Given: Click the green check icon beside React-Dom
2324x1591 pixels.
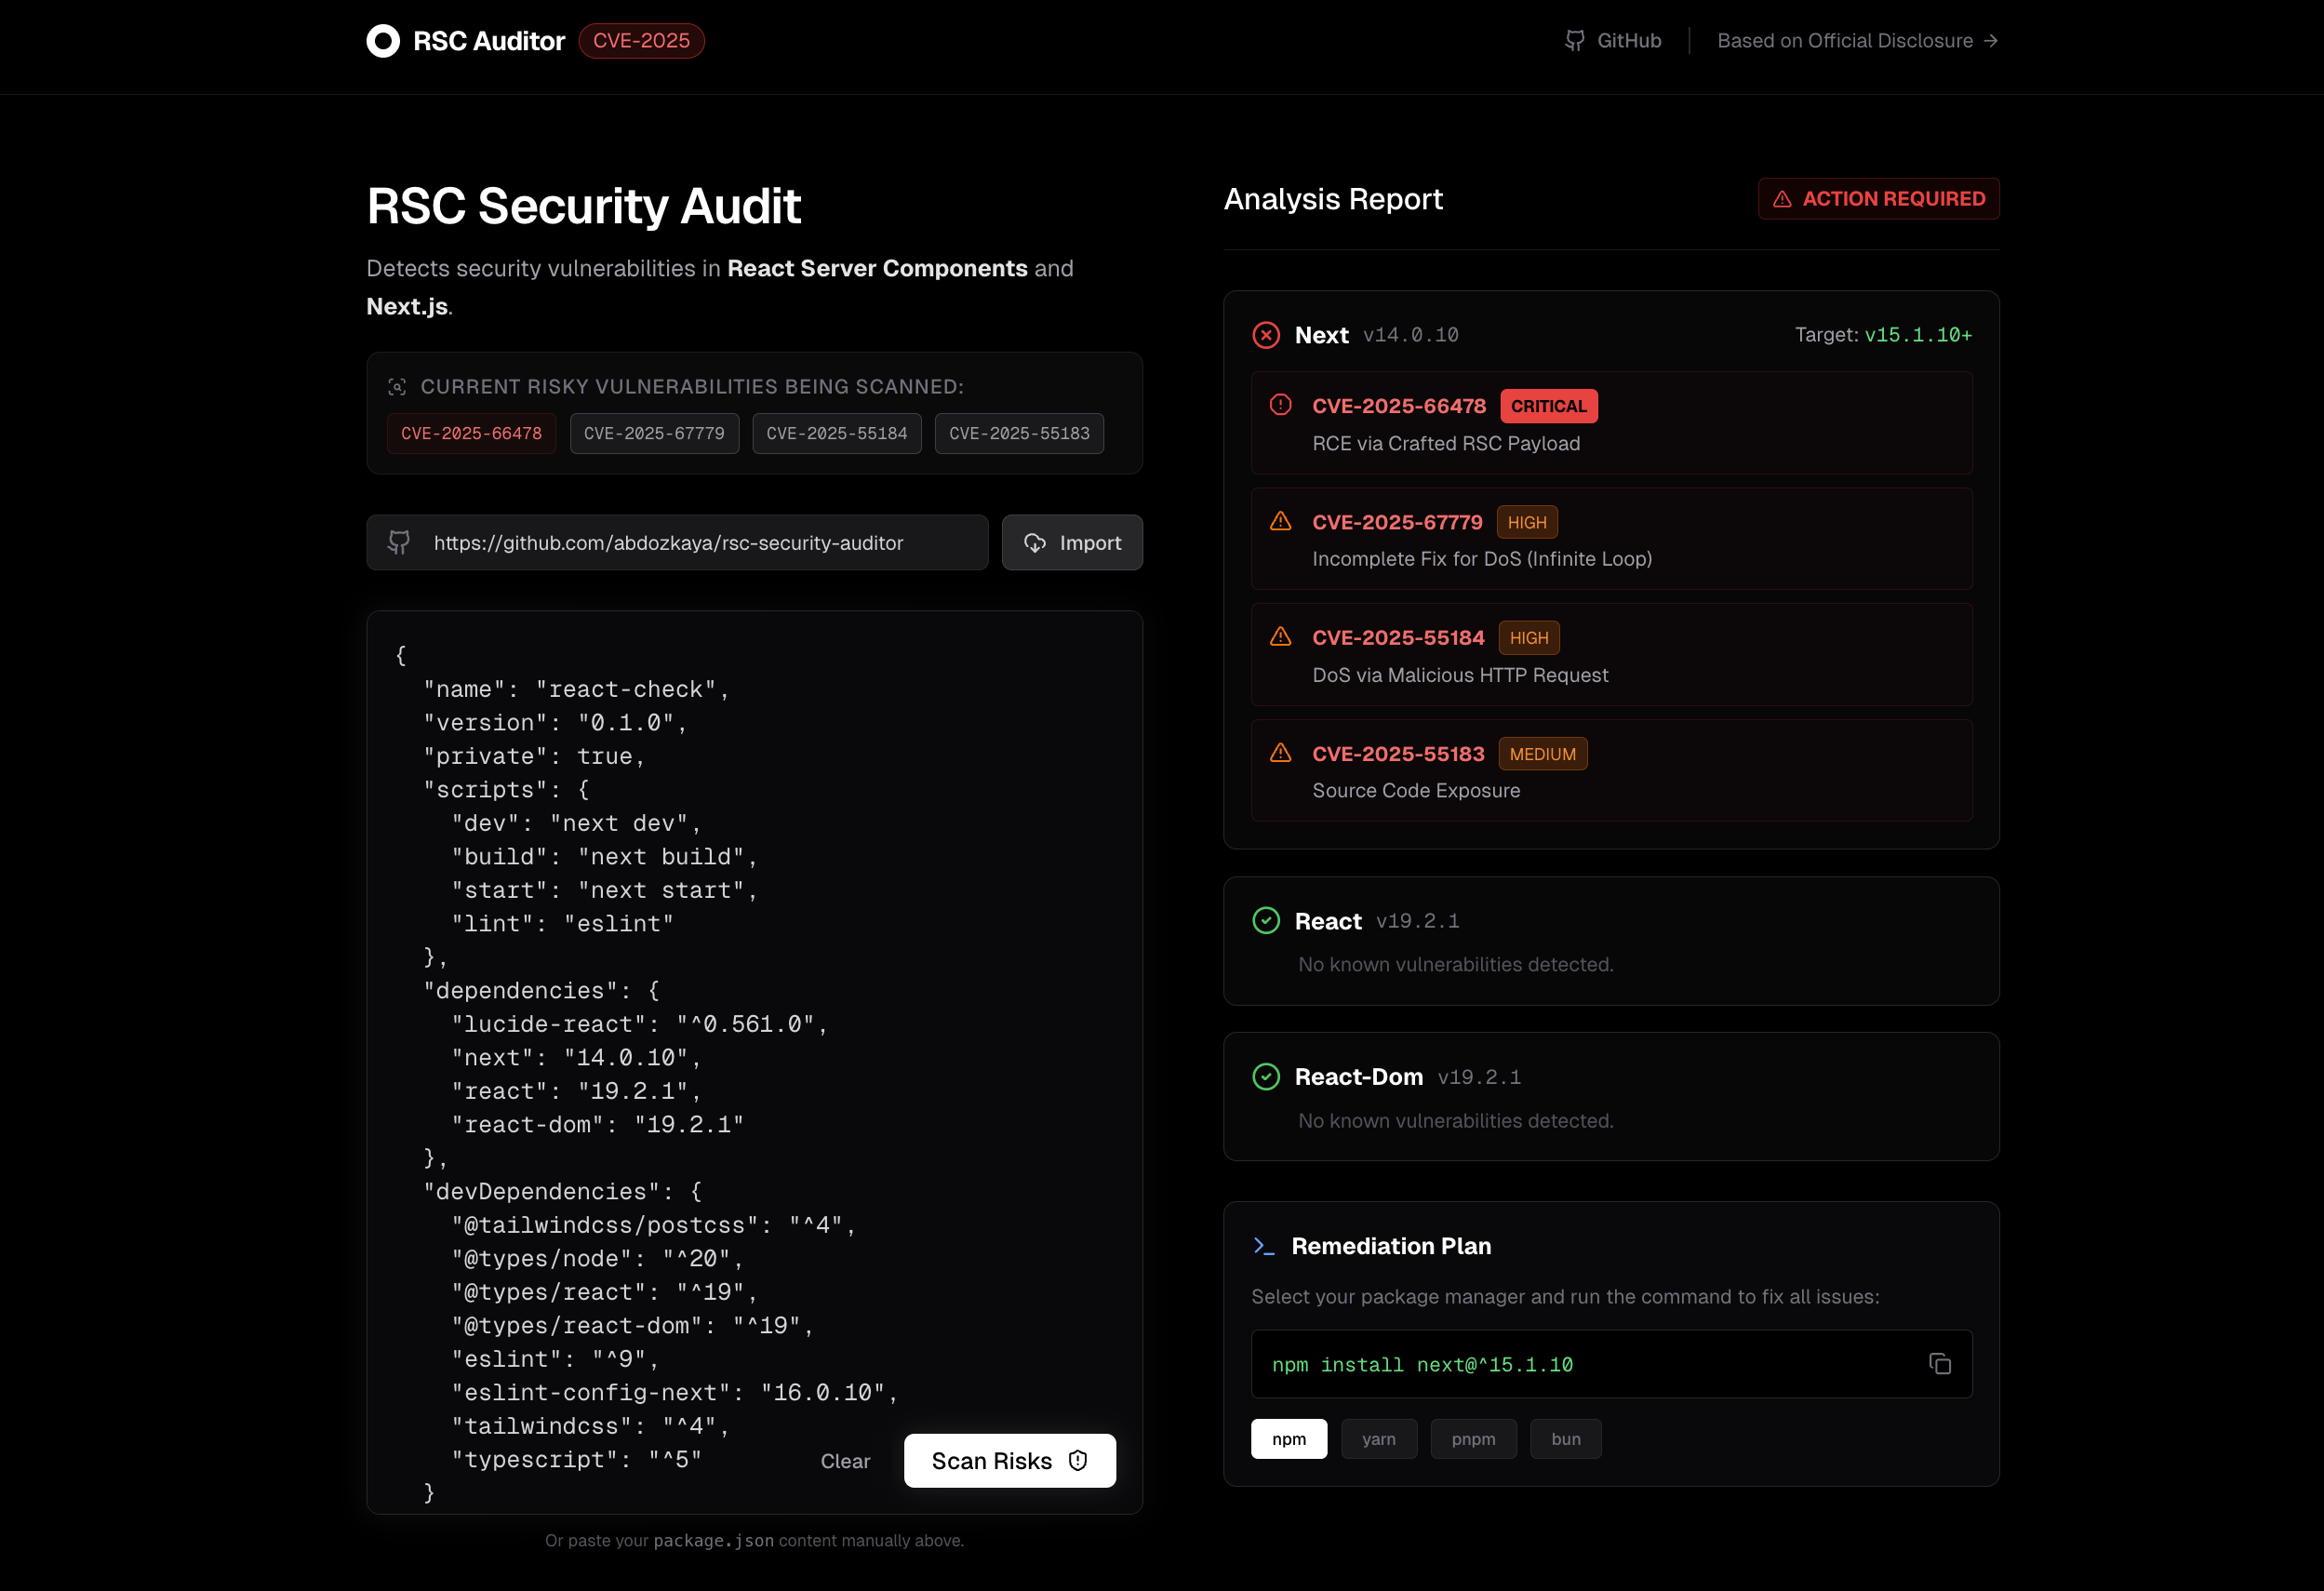Looking at the screenshot, I should pos(1266,1077).
